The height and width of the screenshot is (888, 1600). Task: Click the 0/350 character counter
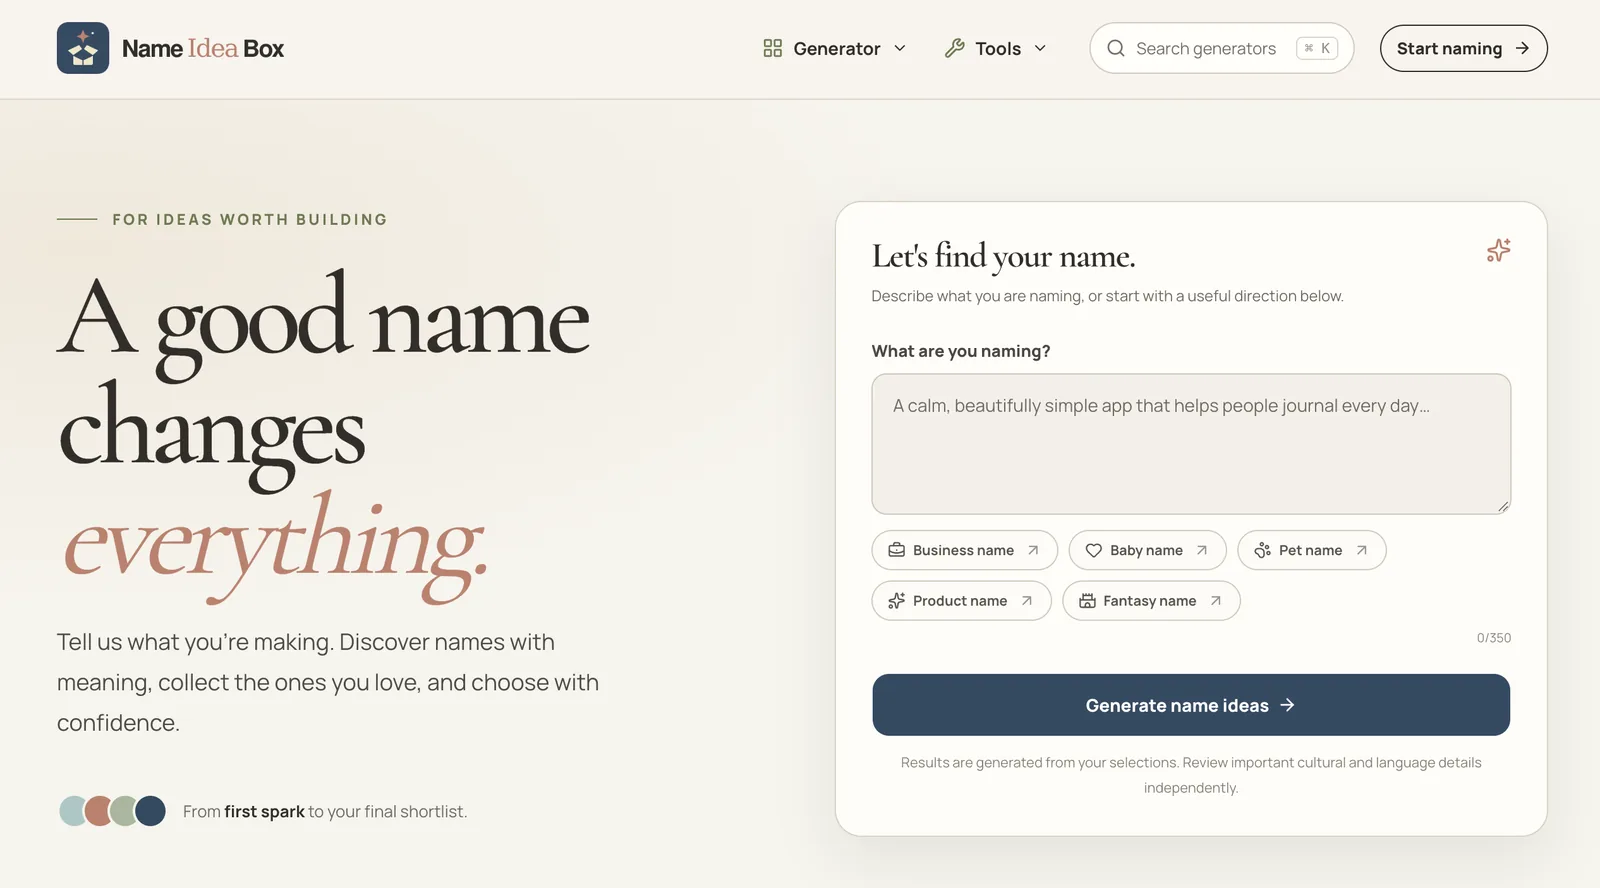click(1494, 638)
